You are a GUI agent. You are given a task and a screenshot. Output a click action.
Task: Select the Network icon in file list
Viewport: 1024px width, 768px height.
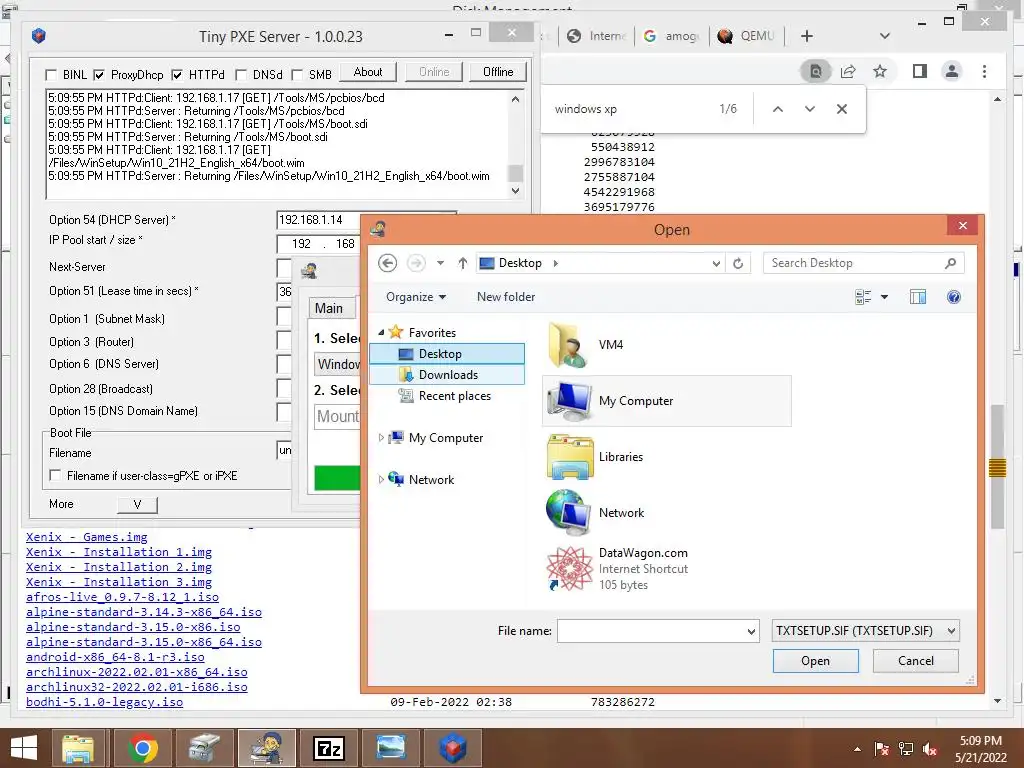pos(569,513)
